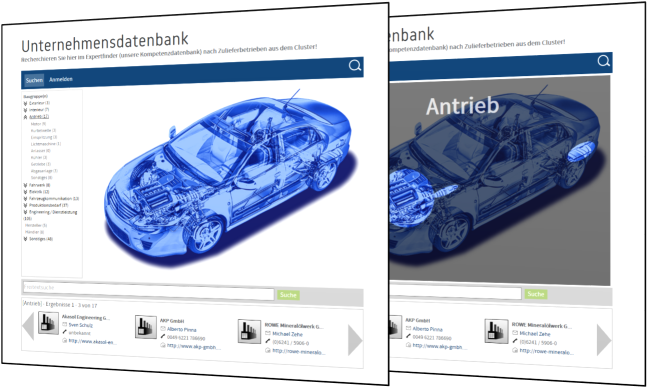Advance results with arrow in right window
The width and height of the screenshot is (647, 388).
(x=604, y=340)
